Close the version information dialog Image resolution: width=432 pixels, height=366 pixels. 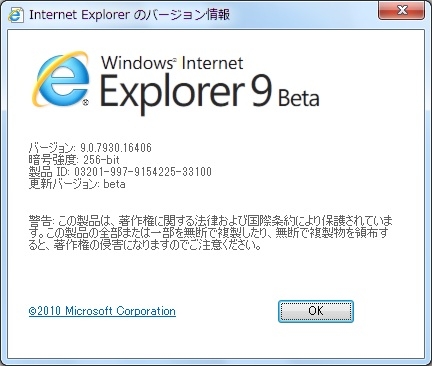tap(401, 10)
